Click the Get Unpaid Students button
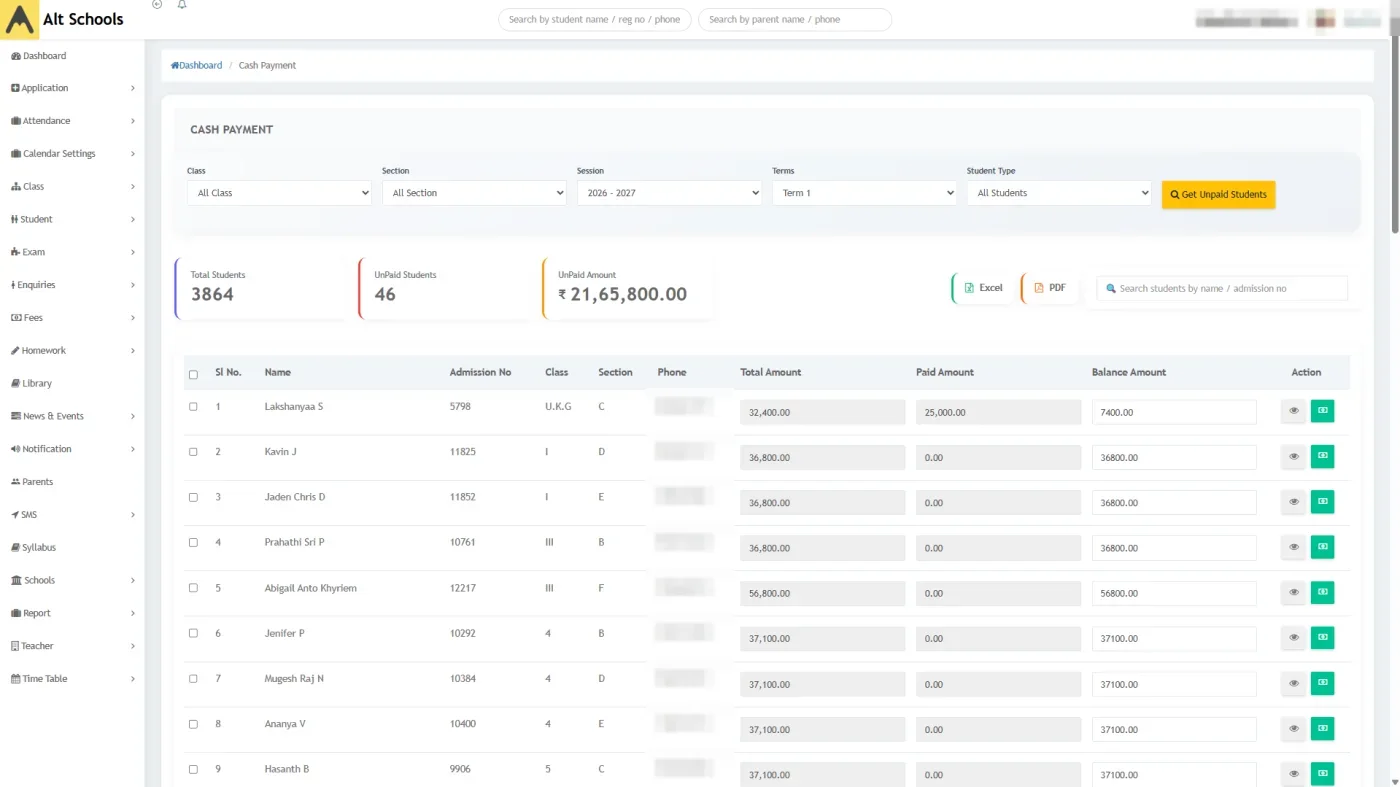The height and width of the screenshot is (787, 1400). click(1218, 194)
